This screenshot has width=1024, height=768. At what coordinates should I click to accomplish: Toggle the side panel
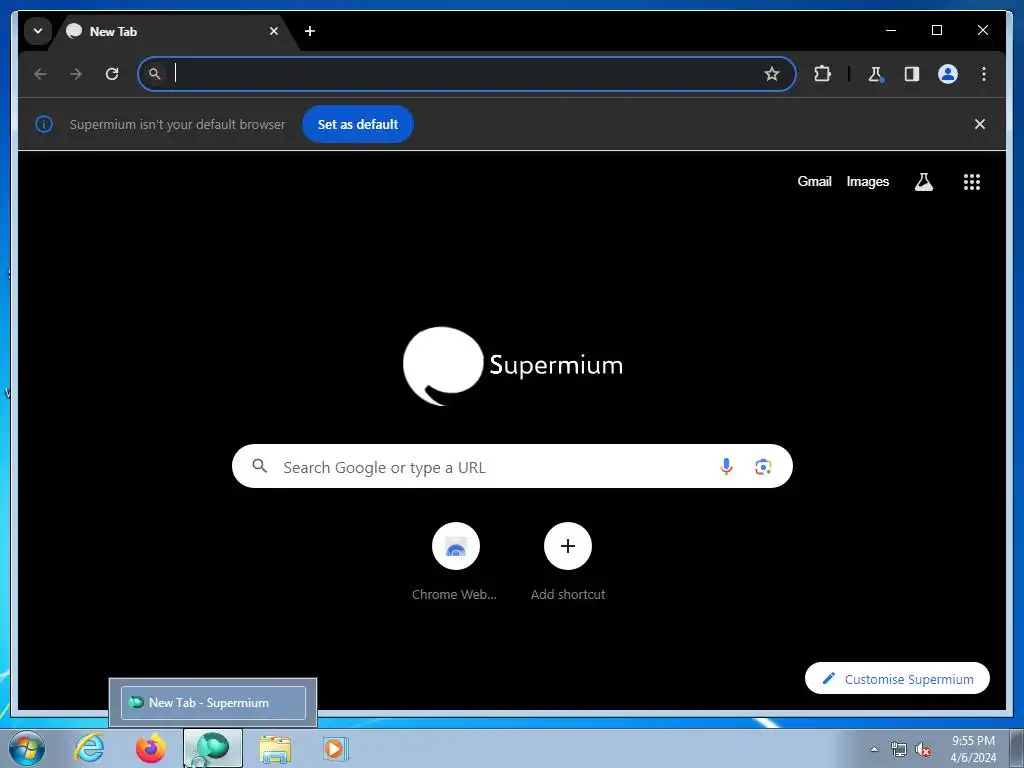(x=912, y=74)
